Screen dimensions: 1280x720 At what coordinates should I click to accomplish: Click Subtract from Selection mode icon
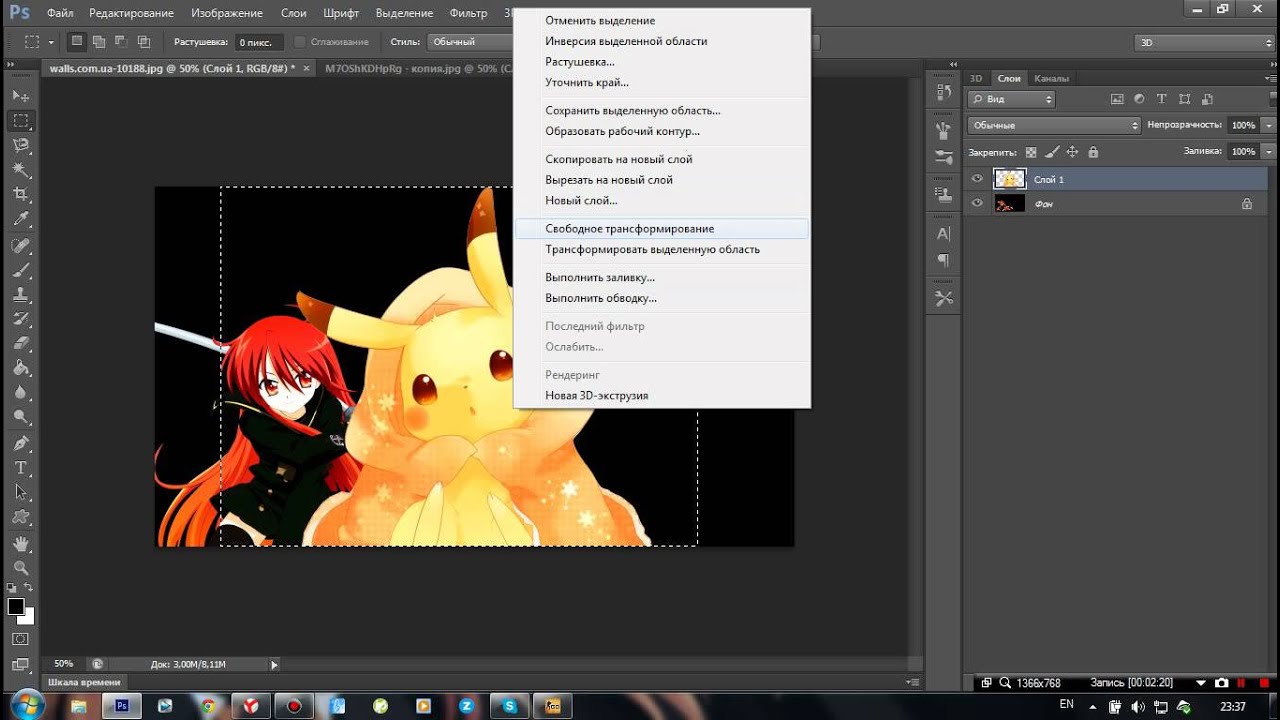click(121, 42)
